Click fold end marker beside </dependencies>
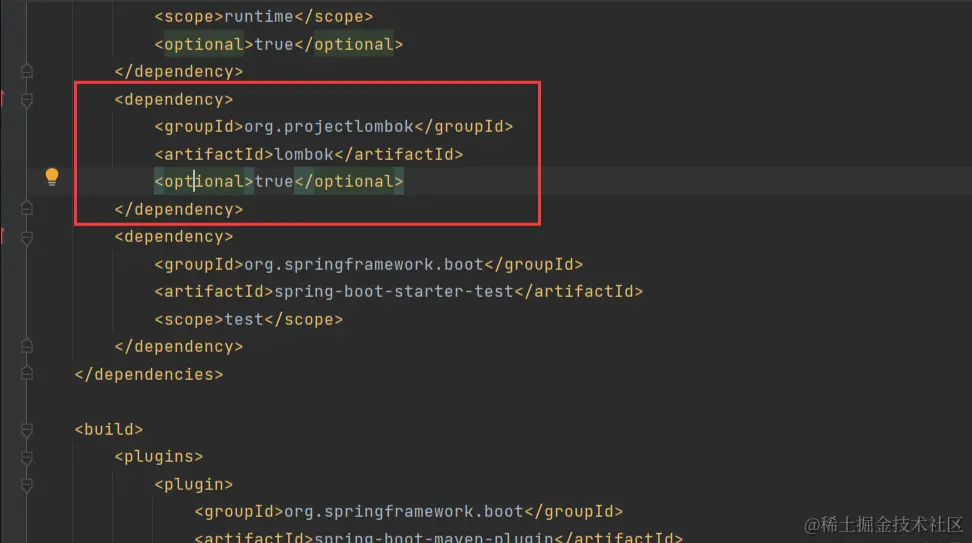This screenshot has width=972, height=543. [27, 373]
